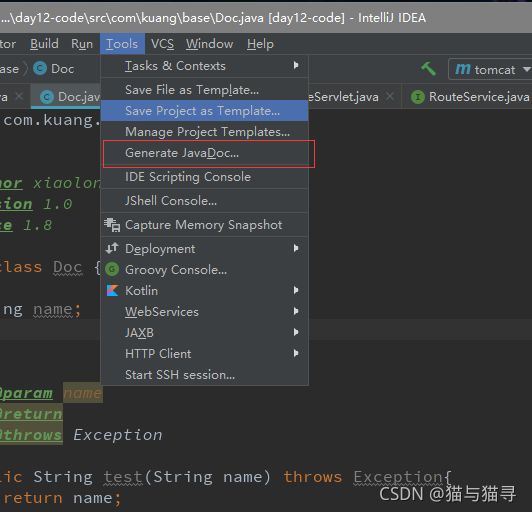Close the Servlet.java tab
Image resolution: width=532 pixels, height=512 pixels.
pos(390,97)
